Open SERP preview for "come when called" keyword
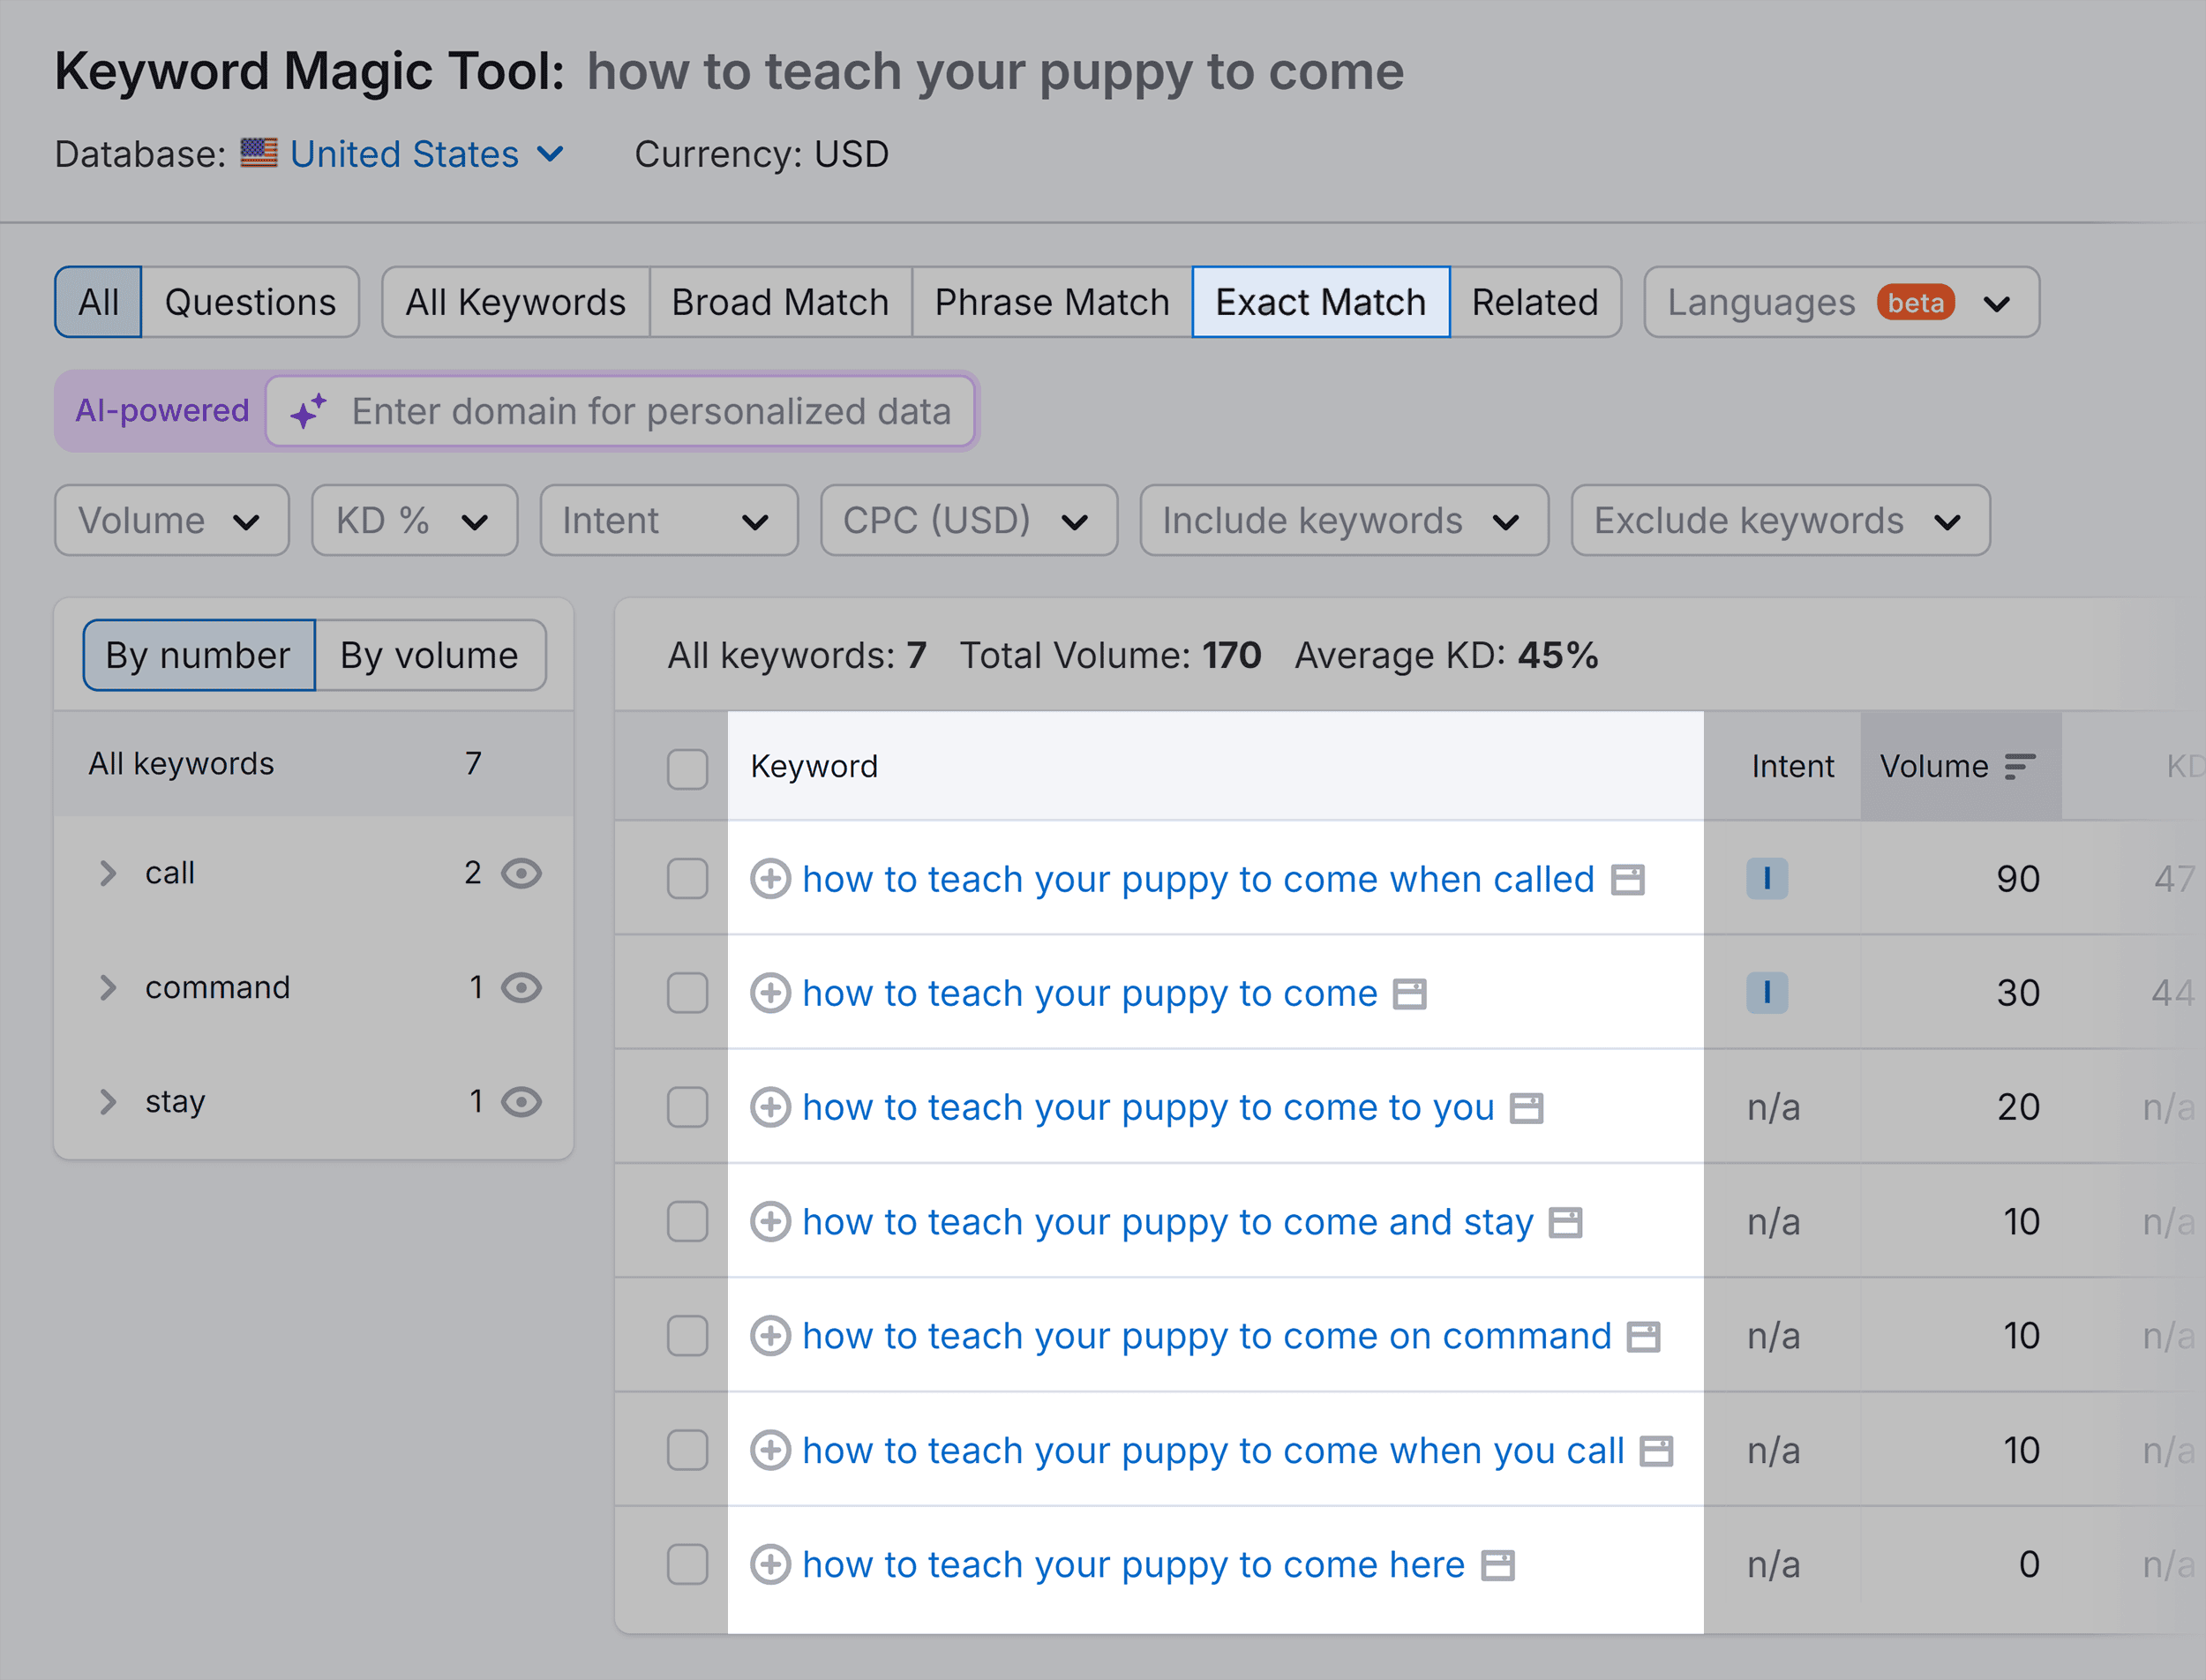Image resolution: width=2206 pixels, height=1680 pixels. point(1629,880)
